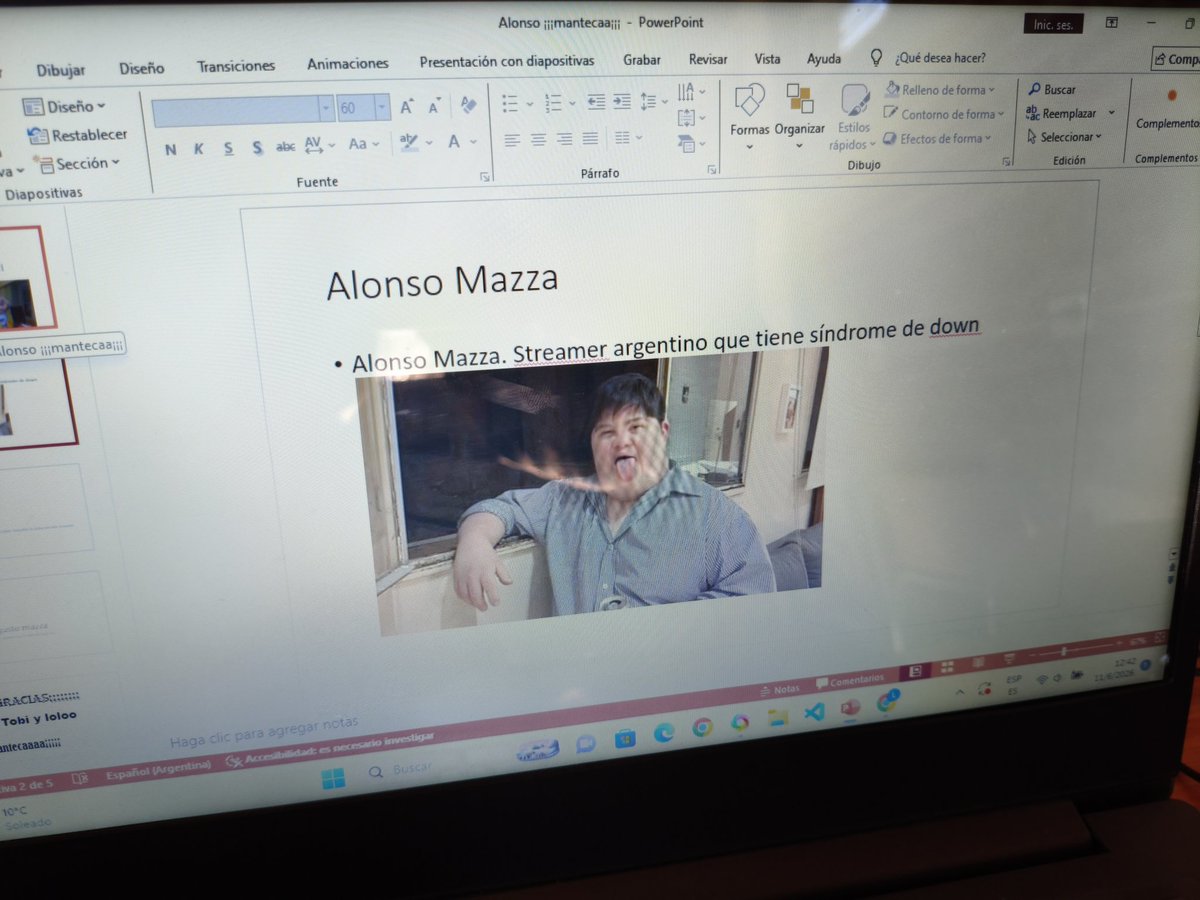Open text highlight color picker
This screenshot has width=1200, height=900.
408,143
